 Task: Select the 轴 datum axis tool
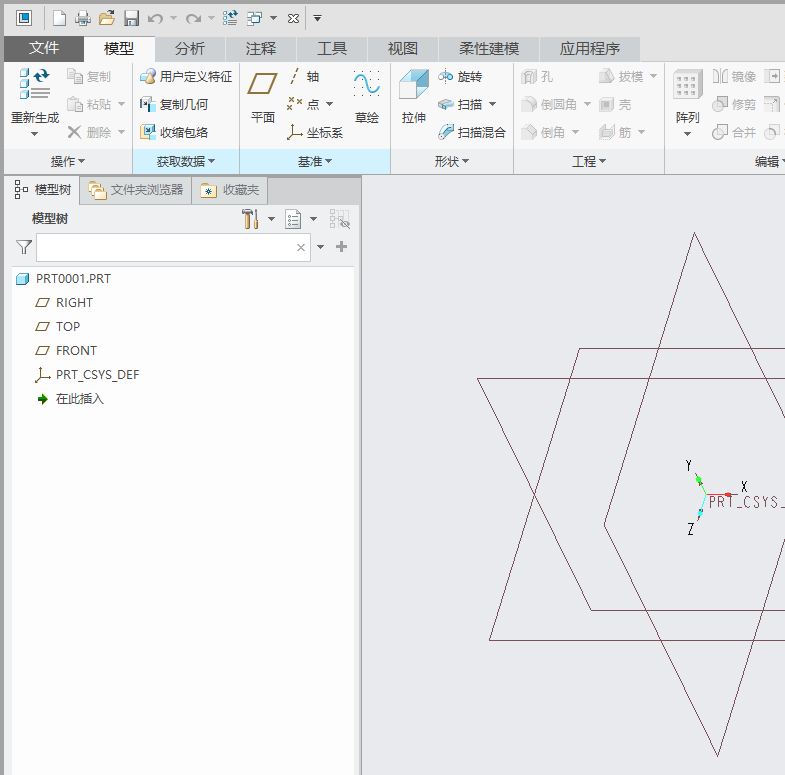[x=304, y=77]
